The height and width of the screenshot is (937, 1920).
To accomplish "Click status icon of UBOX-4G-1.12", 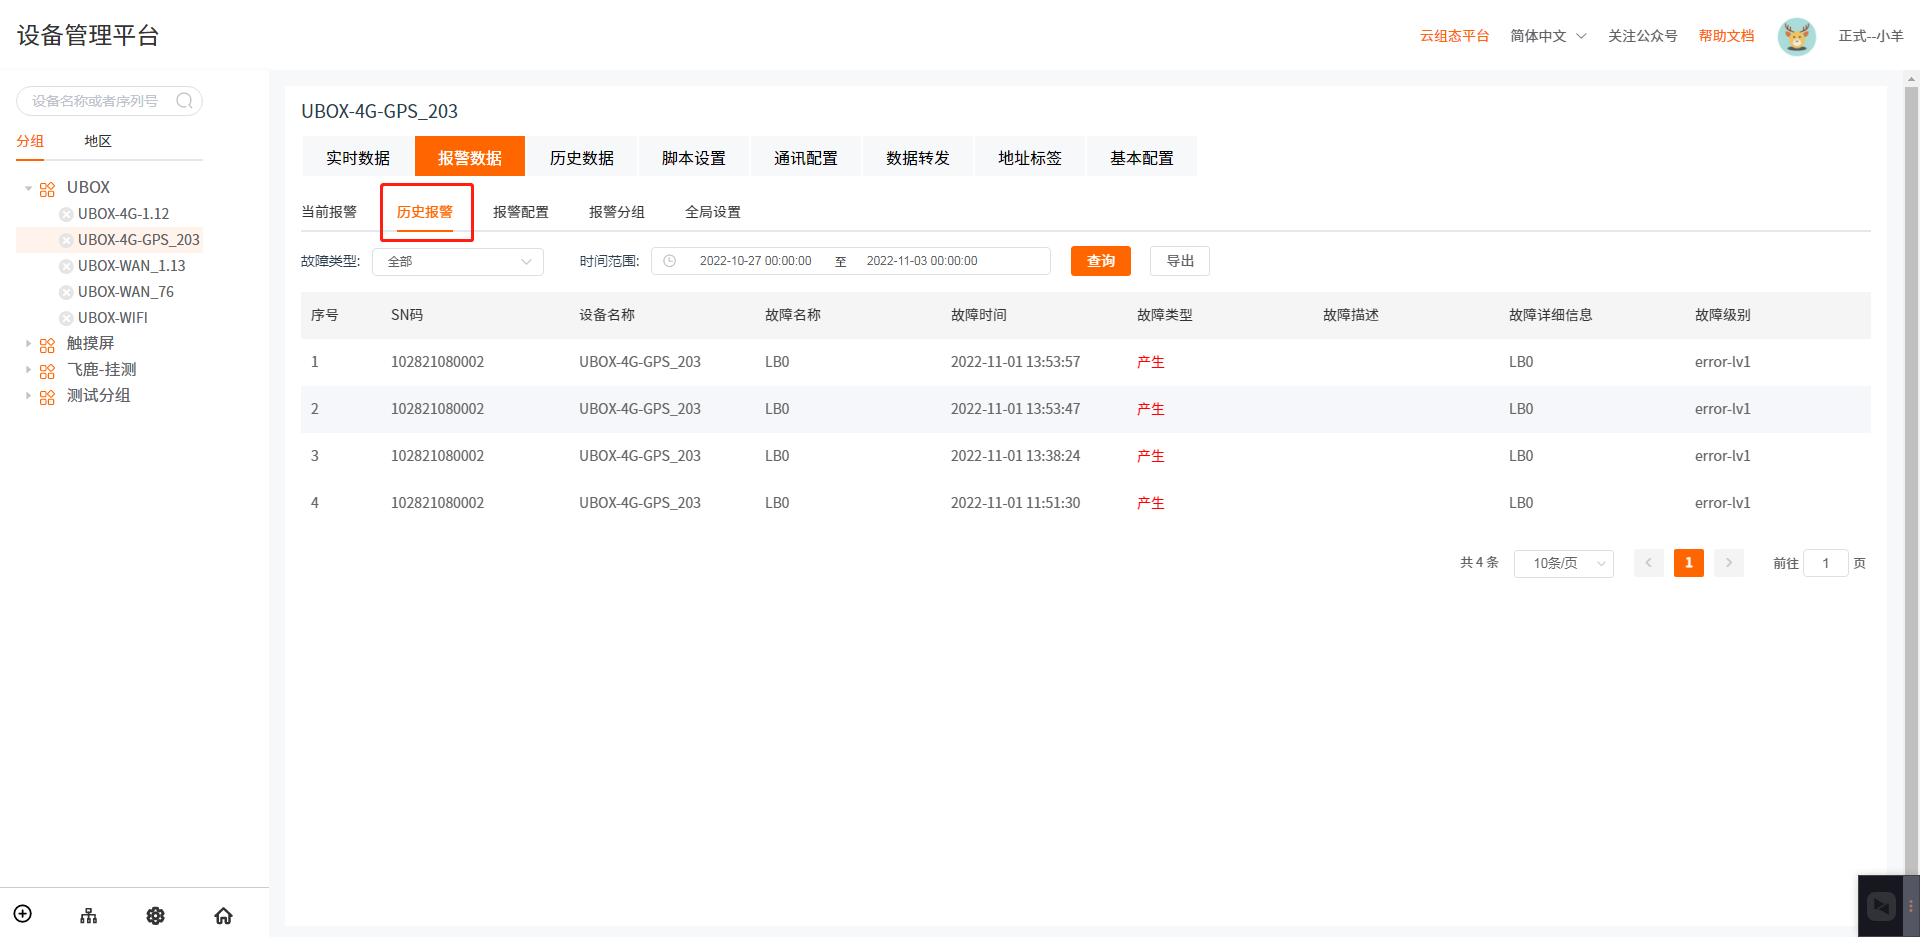I will [66, 214].
